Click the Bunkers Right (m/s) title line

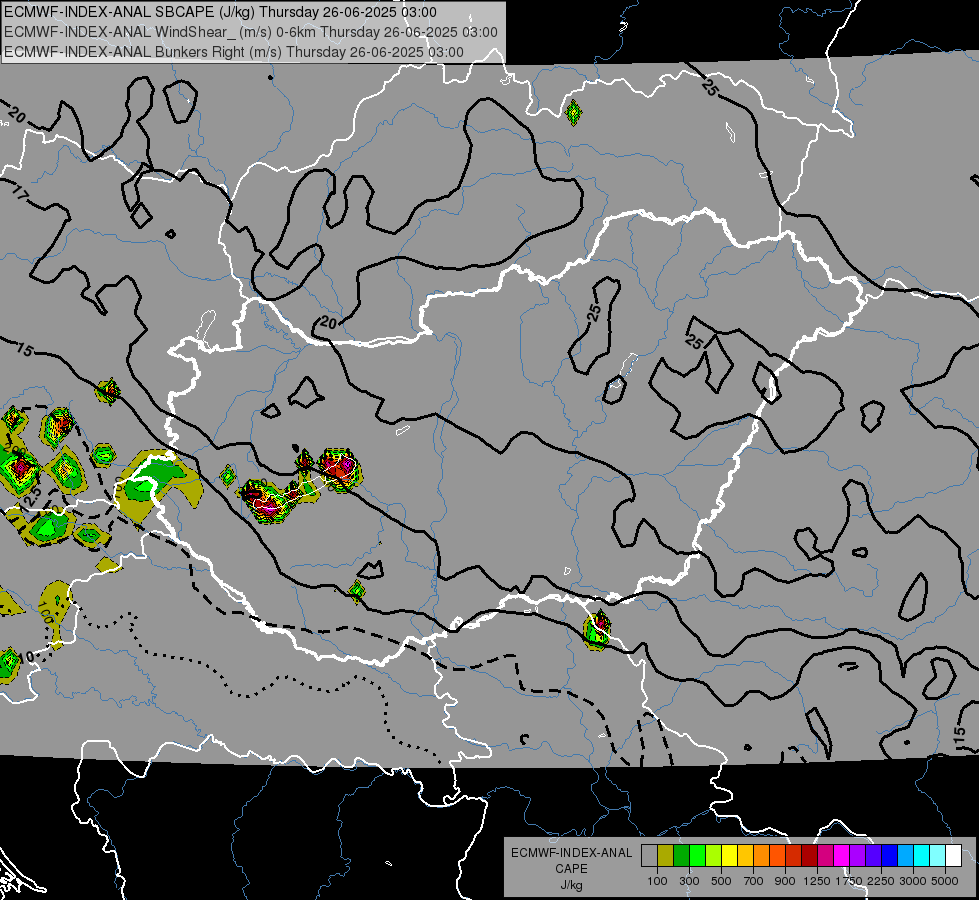coord(234,52)
